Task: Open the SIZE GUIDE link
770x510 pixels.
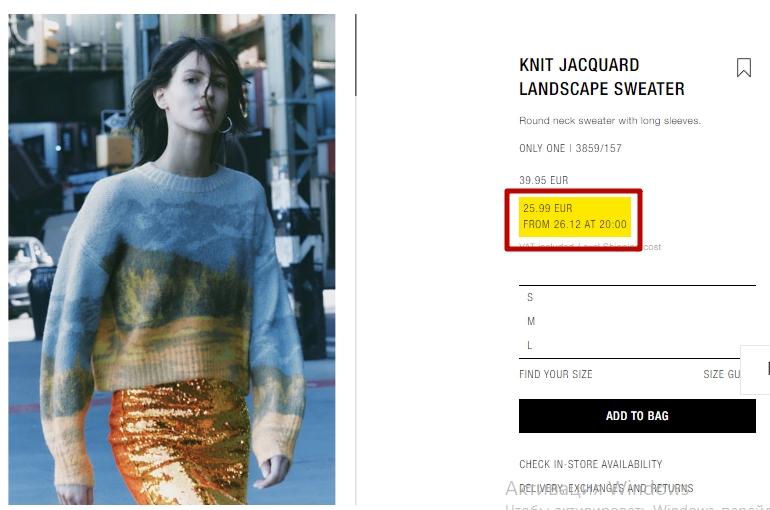Action: tap(721, 375)
